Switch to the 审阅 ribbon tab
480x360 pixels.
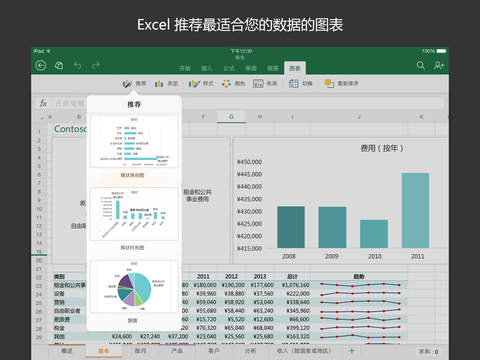click(x=251, y=68)
